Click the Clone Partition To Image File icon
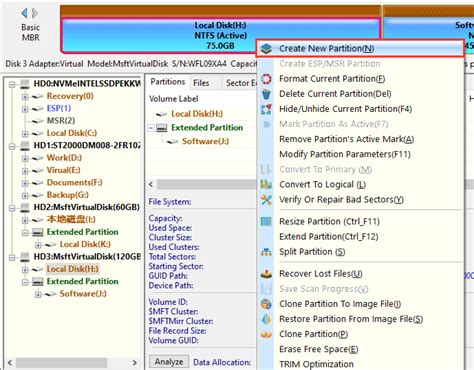This screenshot has width=474, height=370. (266, 304)
